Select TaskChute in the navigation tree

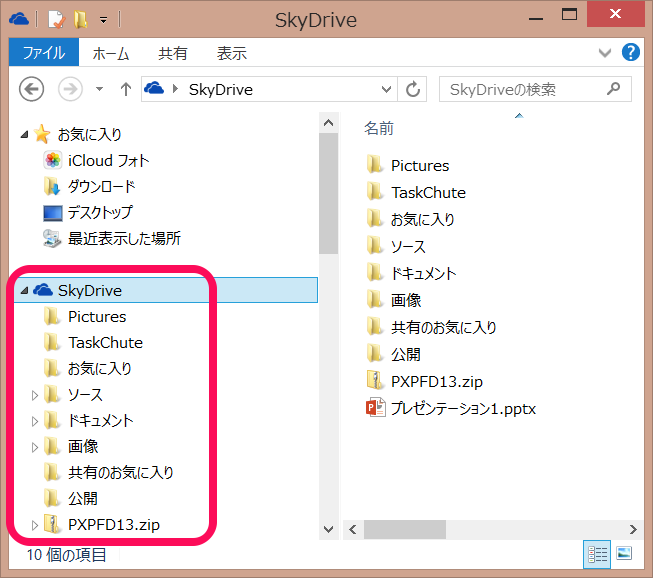pyautogui.click(x=105, y=343)
